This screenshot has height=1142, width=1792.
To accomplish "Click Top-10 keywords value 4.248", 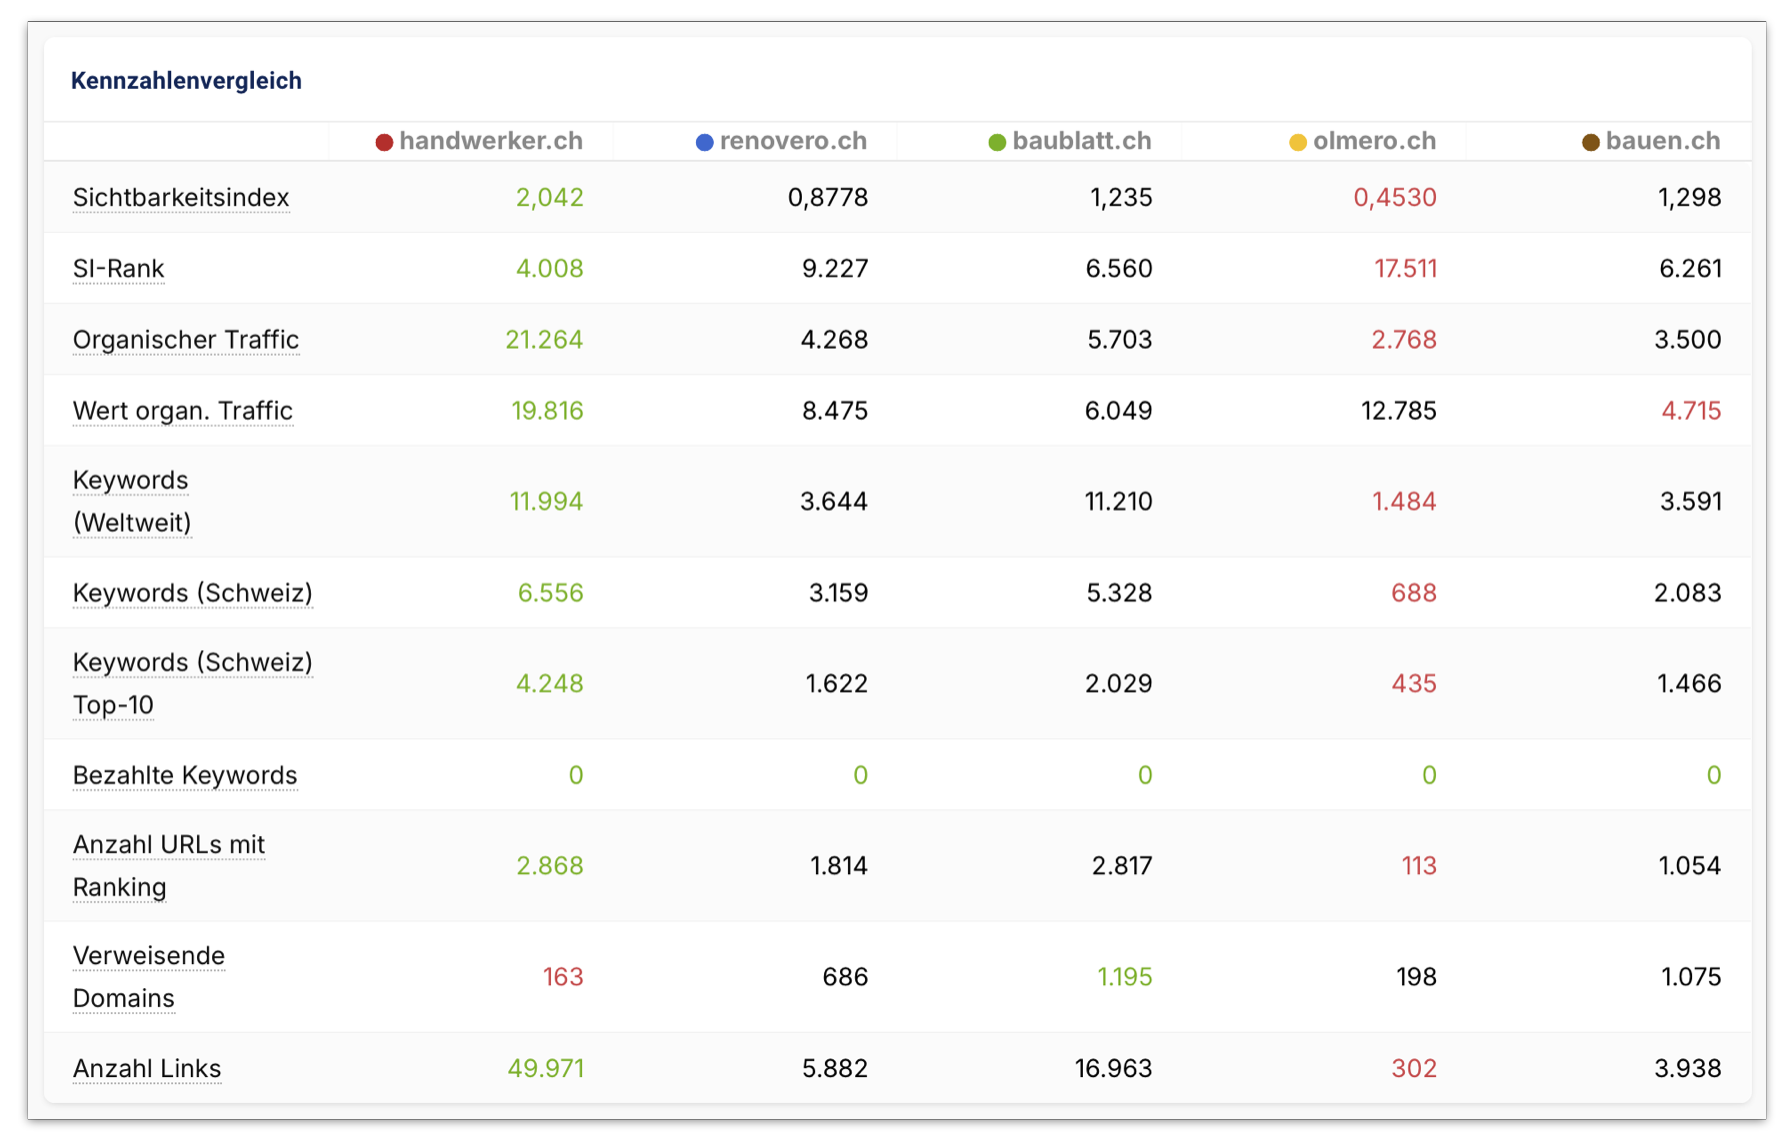I will 549,684.
